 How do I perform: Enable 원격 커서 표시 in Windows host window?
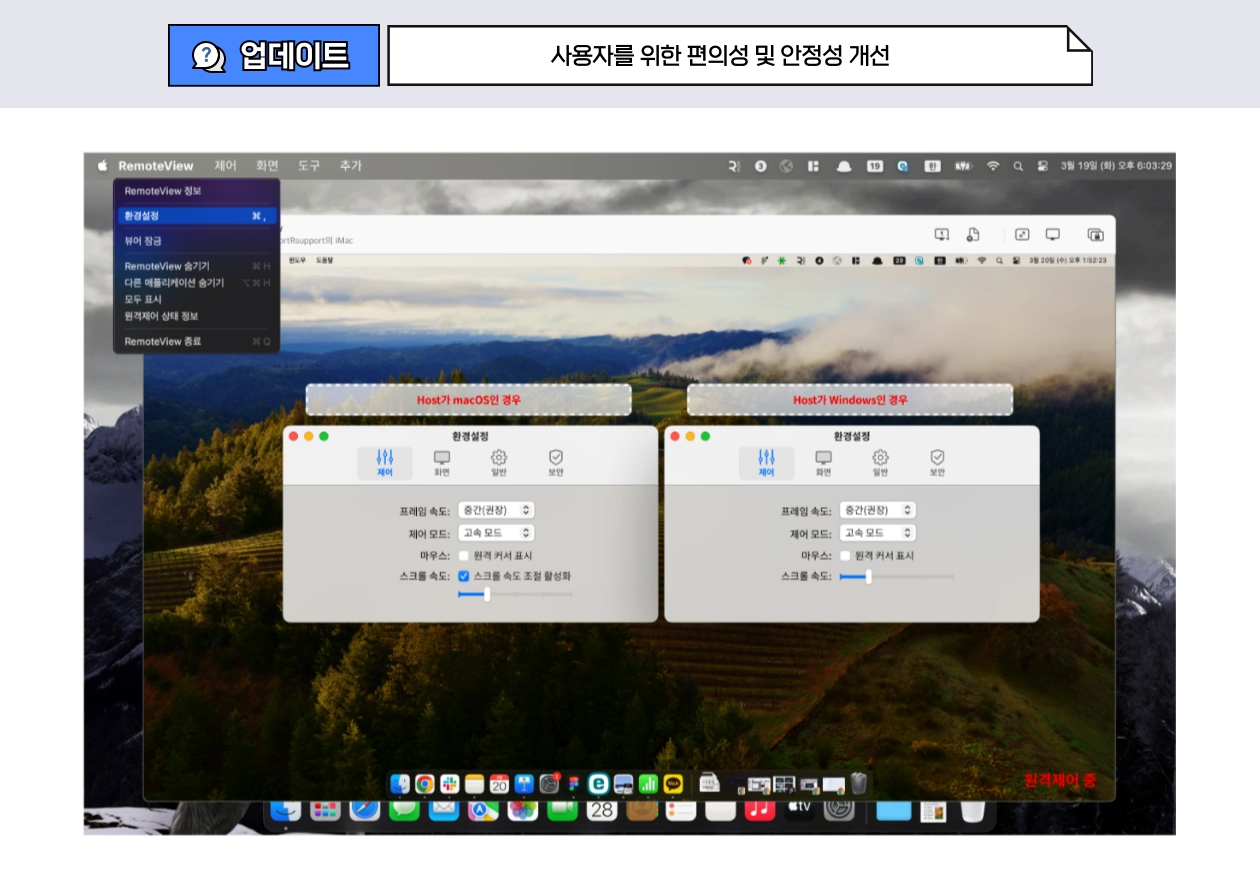pyautogui.click(x=846, y=555)
